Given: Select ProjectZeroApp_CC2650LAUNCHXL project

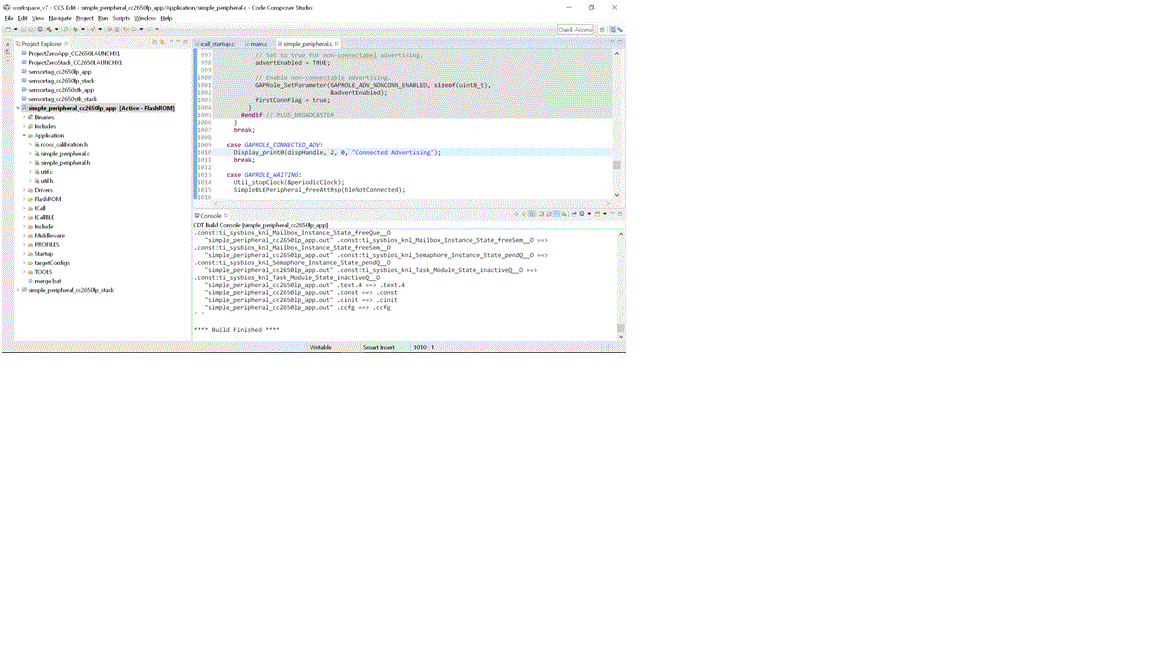Looking at the screenshot, I should pyautogui.click(x=74, y=54).
